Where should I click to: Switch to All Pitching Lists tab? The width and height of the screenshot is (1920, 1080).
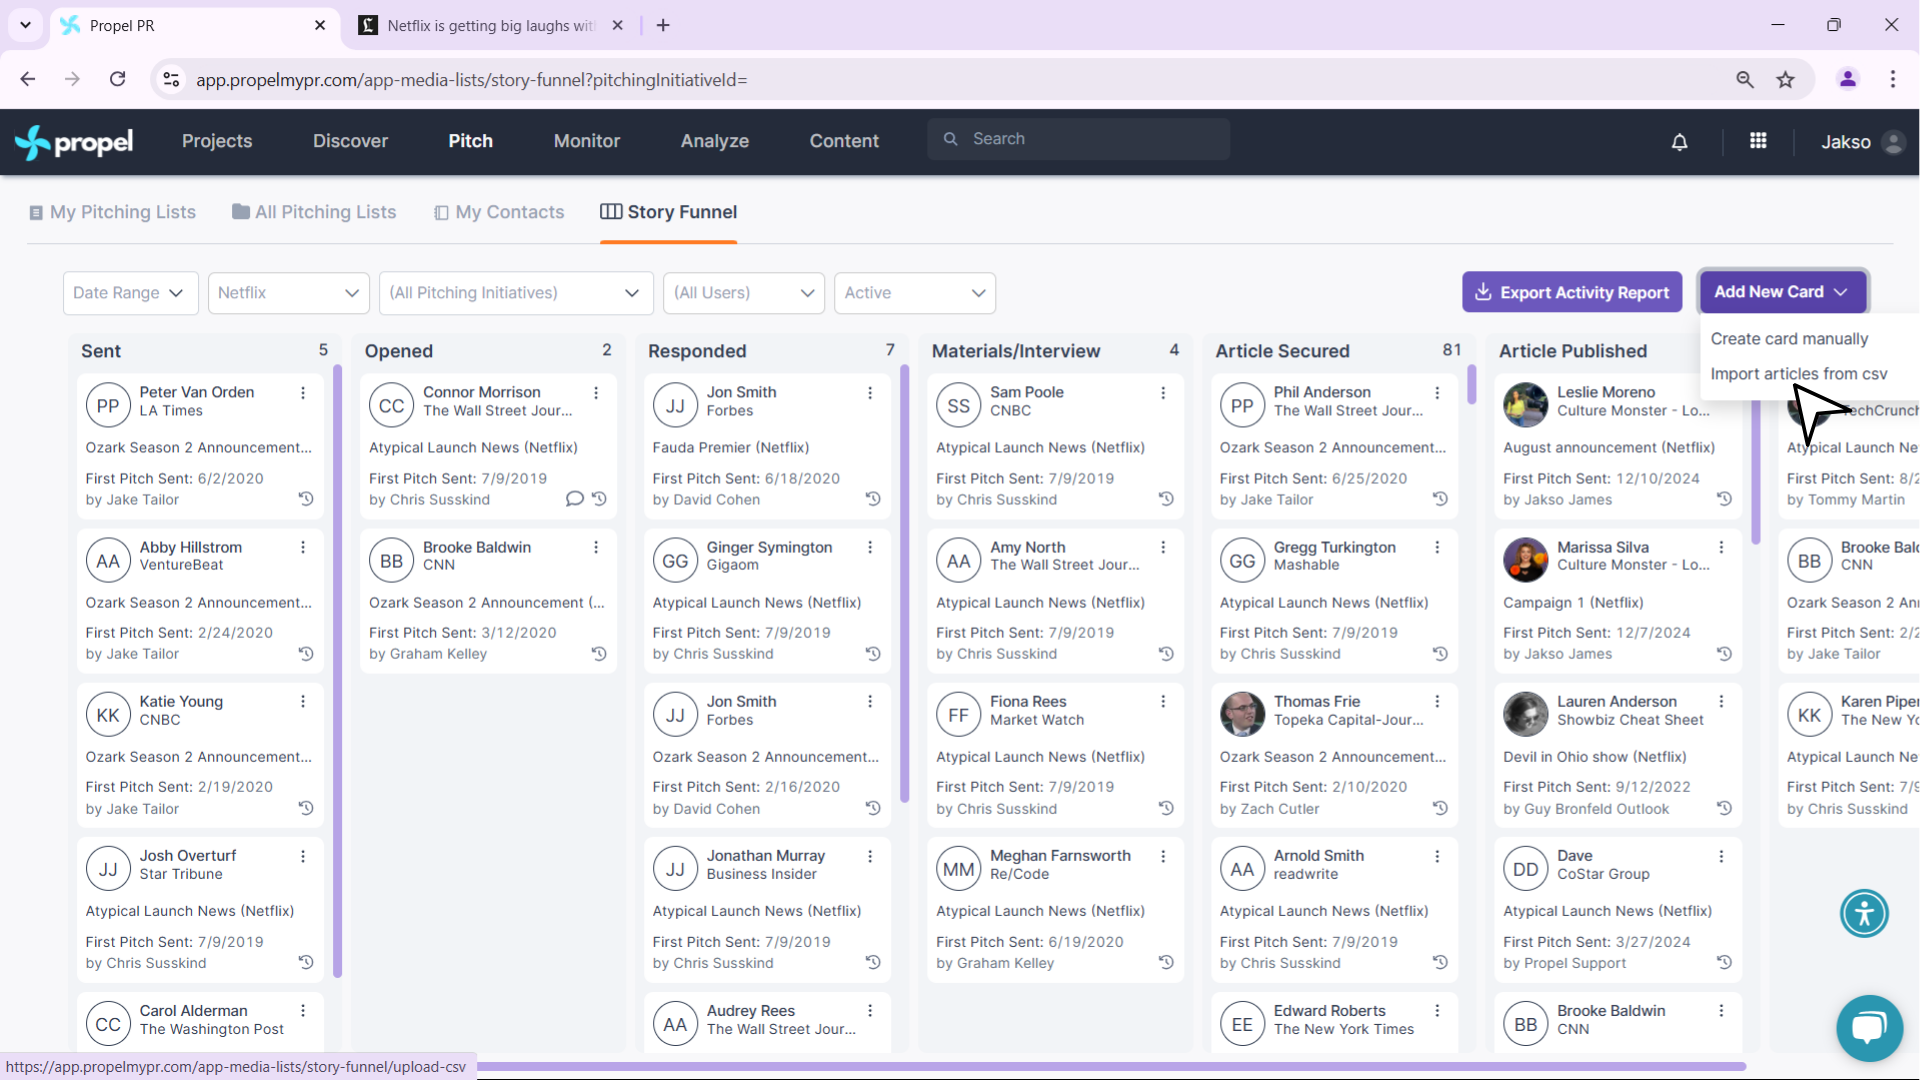click(314, 212)
